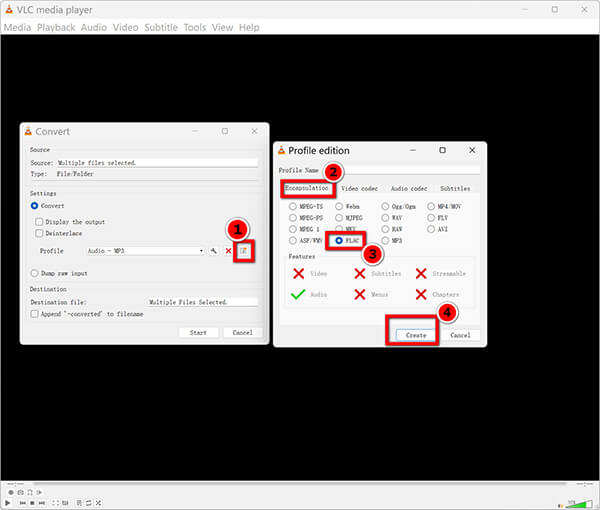
Task: Select the Dump raw input radio button
Action: [34, 273]
